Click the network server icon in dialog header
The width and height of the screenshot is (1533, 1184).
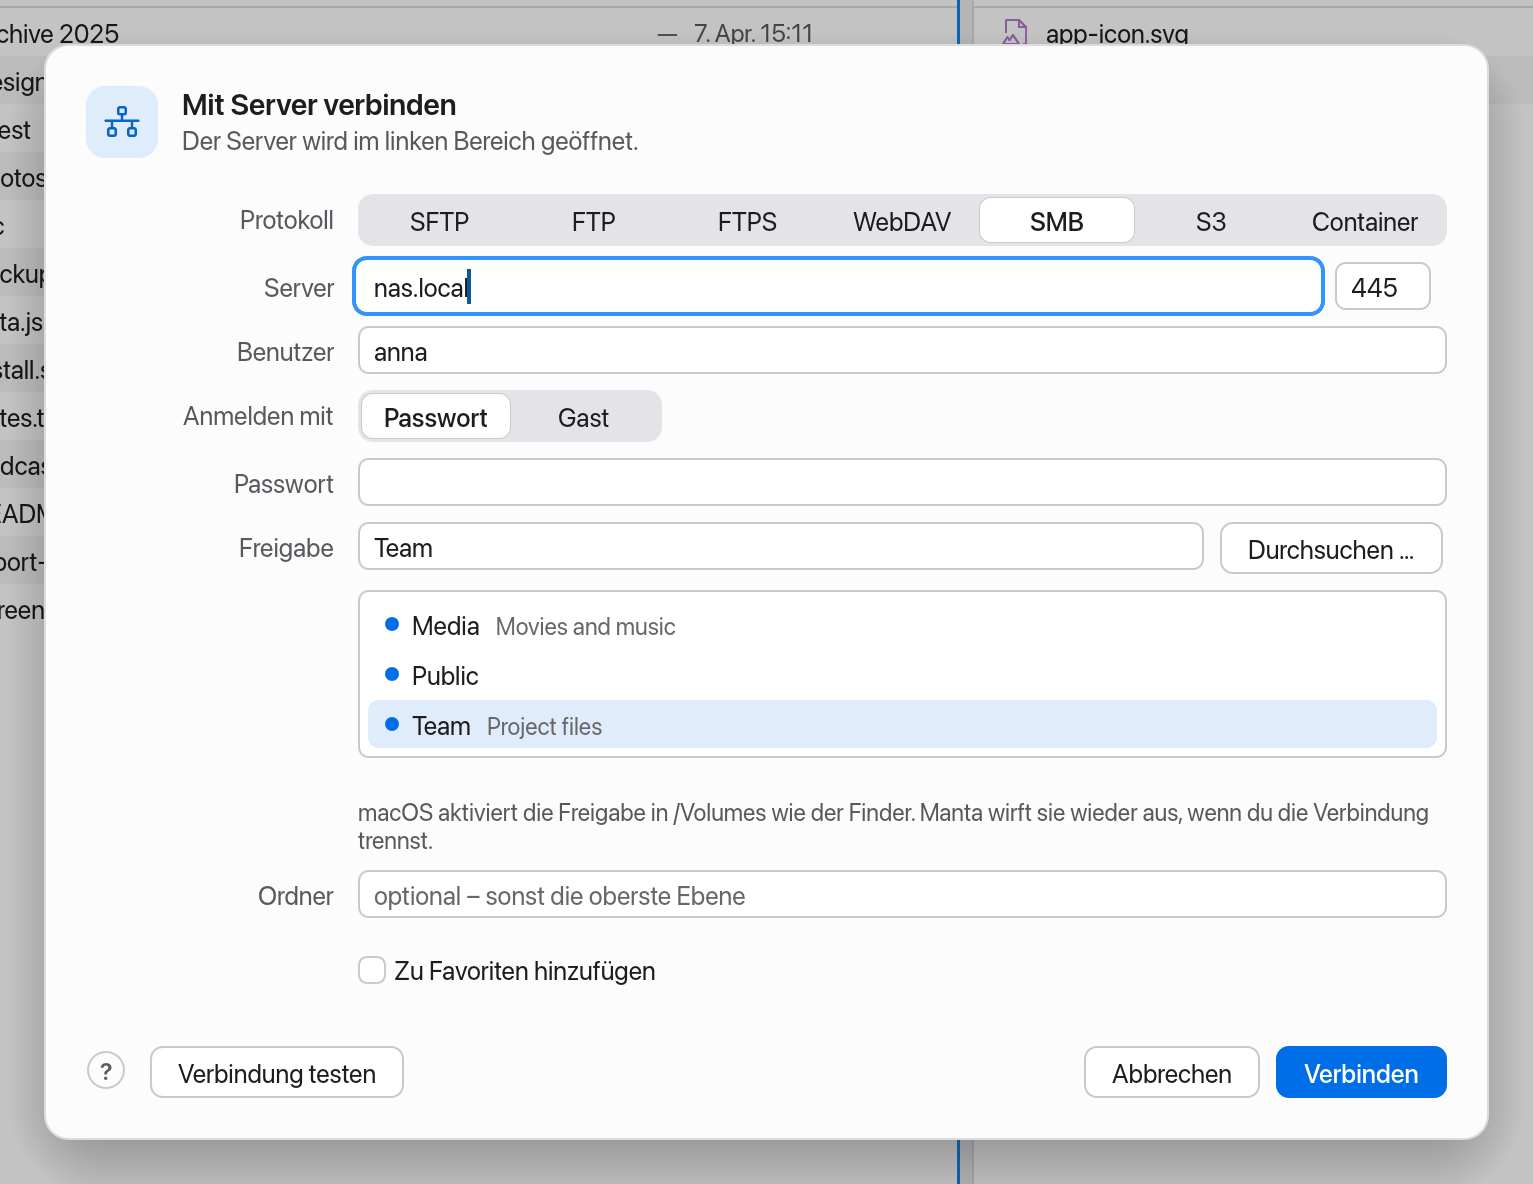[122, 122]
